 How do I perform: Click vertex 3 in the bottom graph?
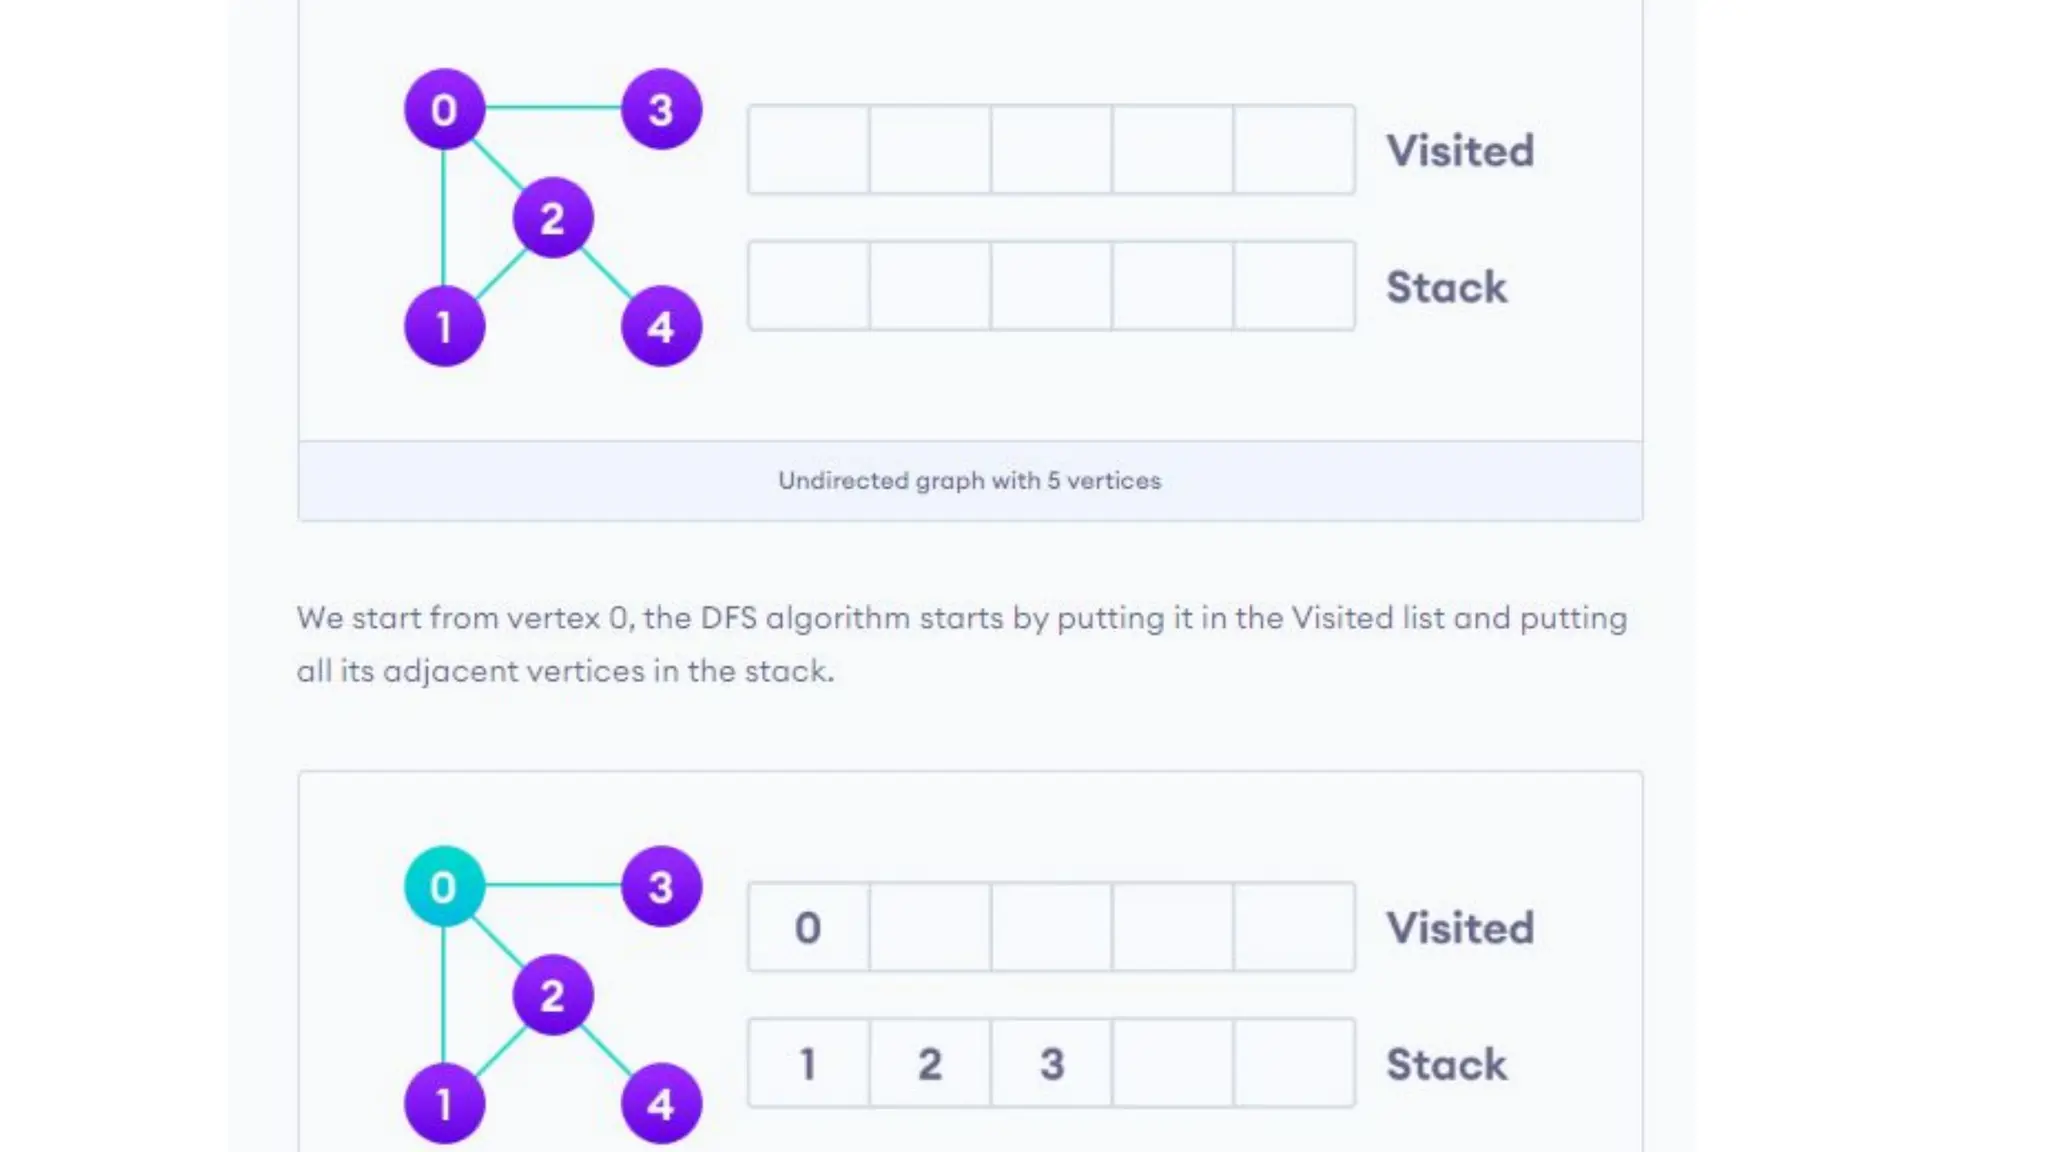661,886
